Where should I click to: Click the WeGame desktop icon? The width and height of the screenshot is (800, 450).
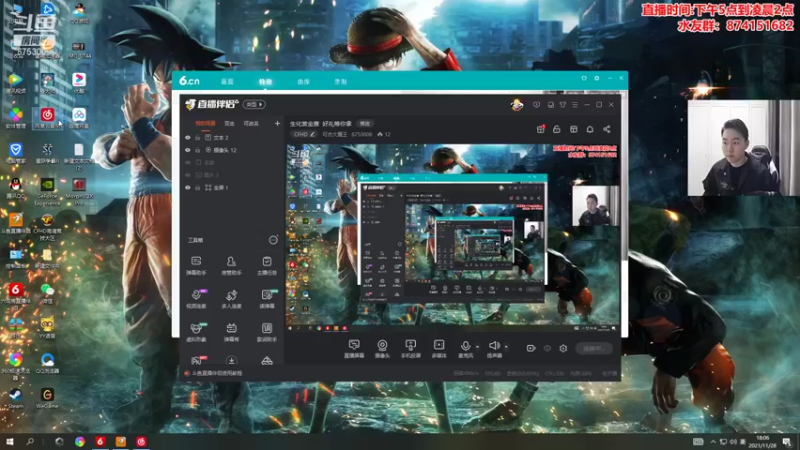pyautogui.click(x=47, y=398)
